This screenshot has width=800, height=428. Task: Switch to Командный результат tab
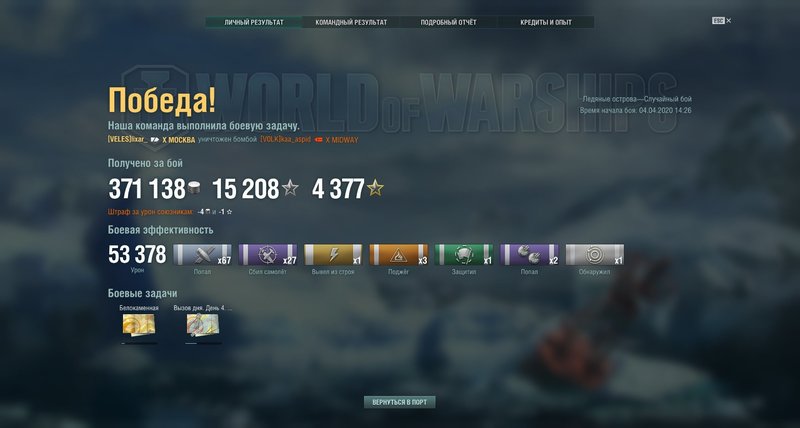click(351, 22)
